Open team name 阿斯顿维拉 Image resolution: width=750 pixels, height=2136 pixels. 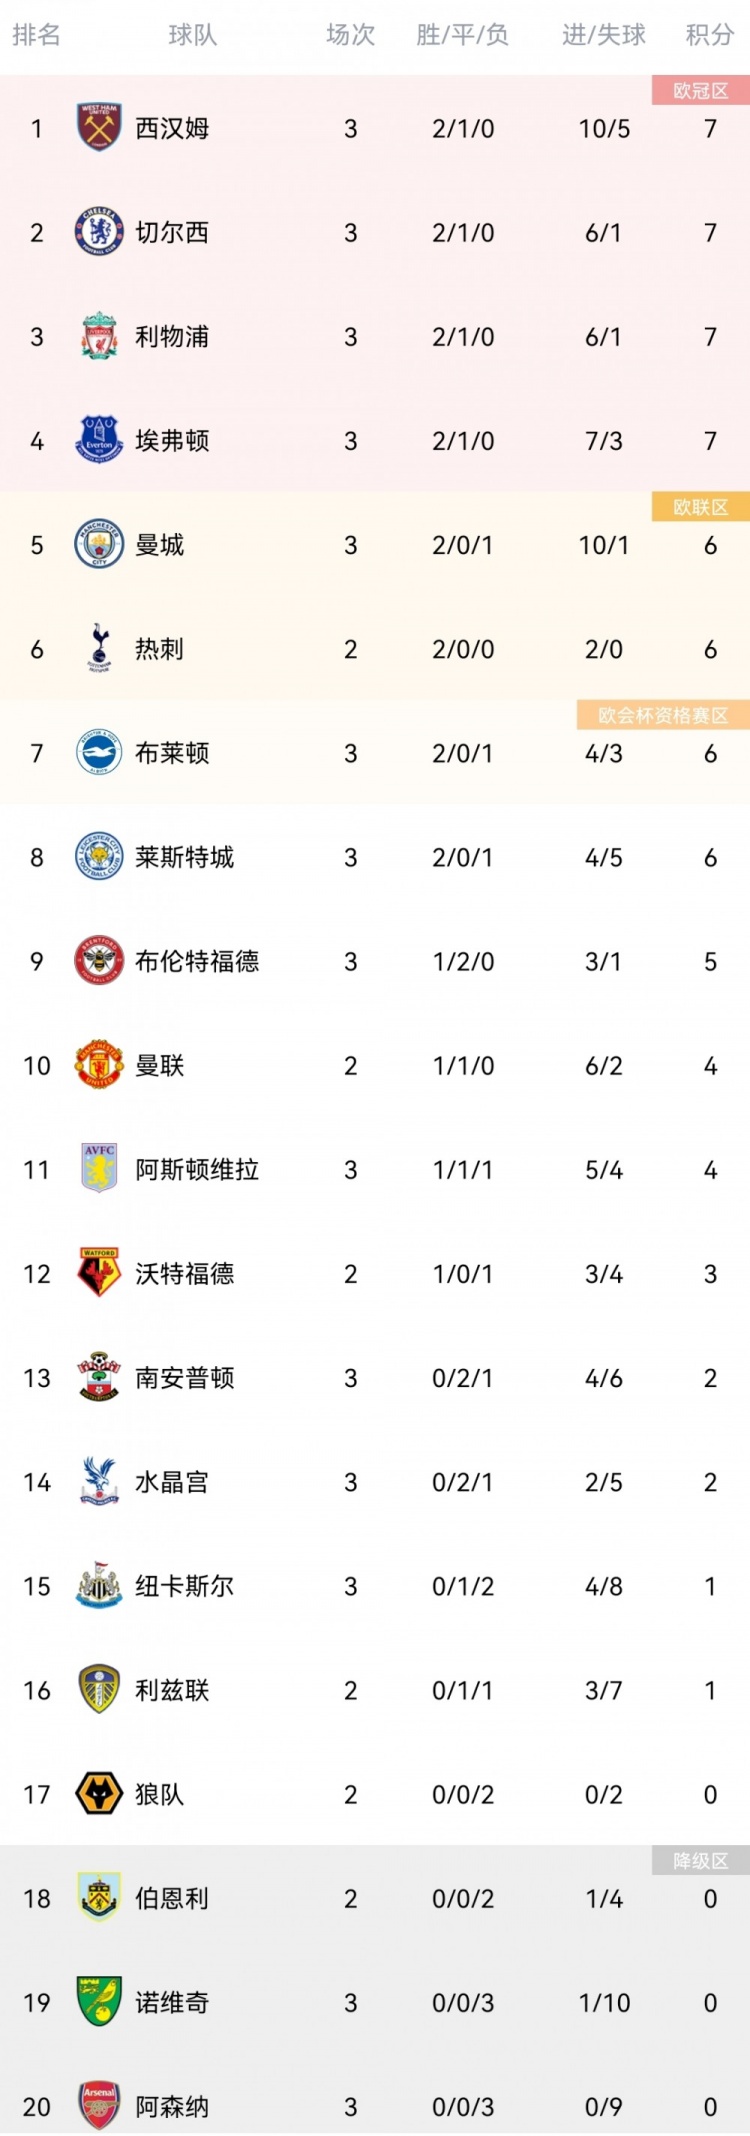(x=197, y=1169)
